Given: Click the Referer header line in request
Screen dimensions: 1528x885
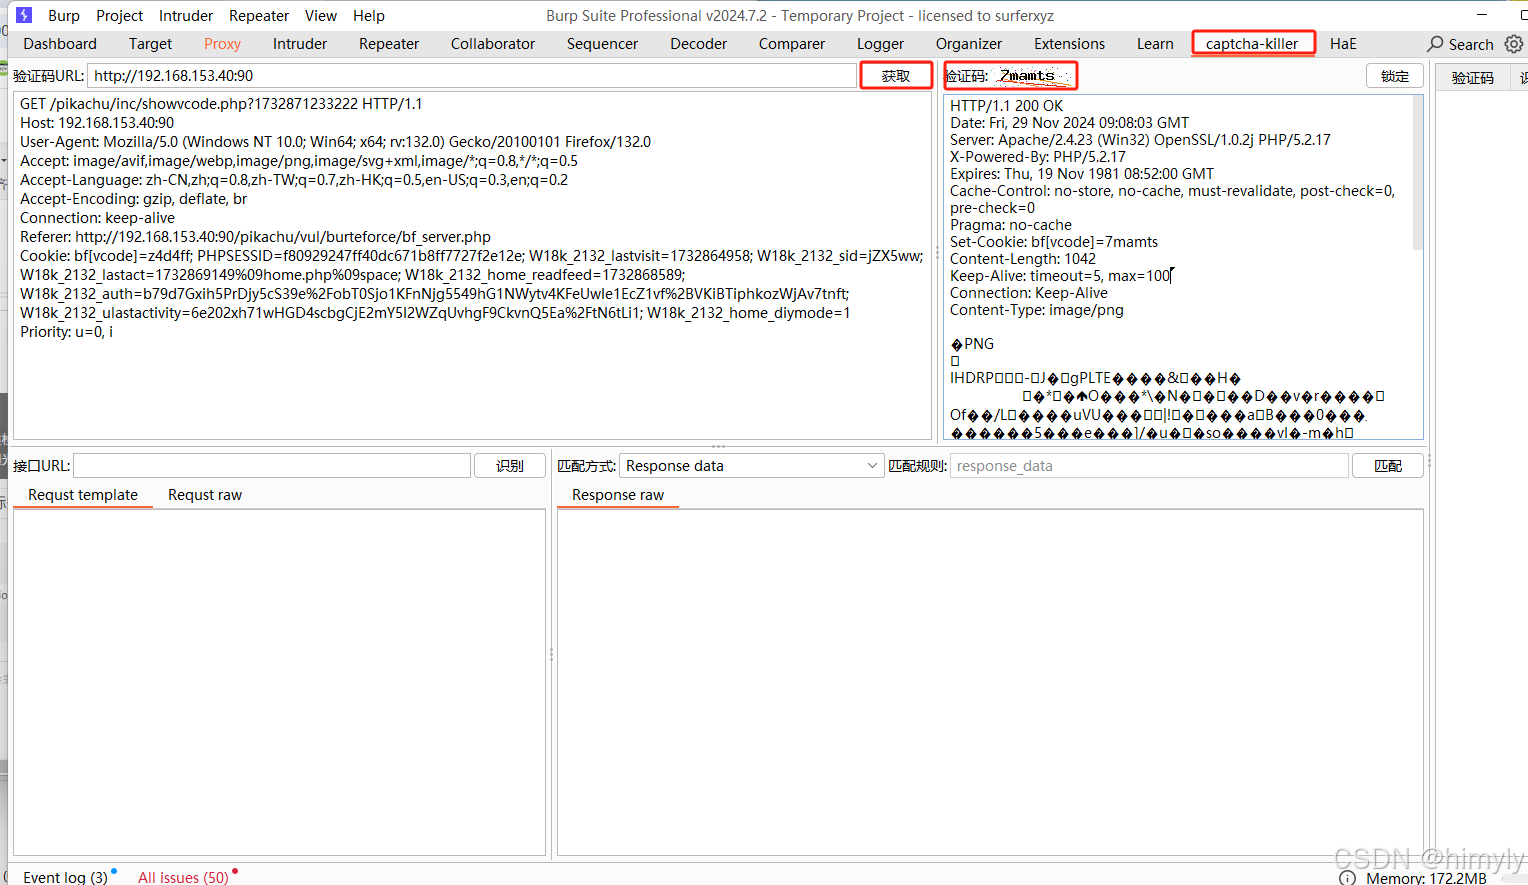Looking at the screenshot, I should click(x=255, y=237).
